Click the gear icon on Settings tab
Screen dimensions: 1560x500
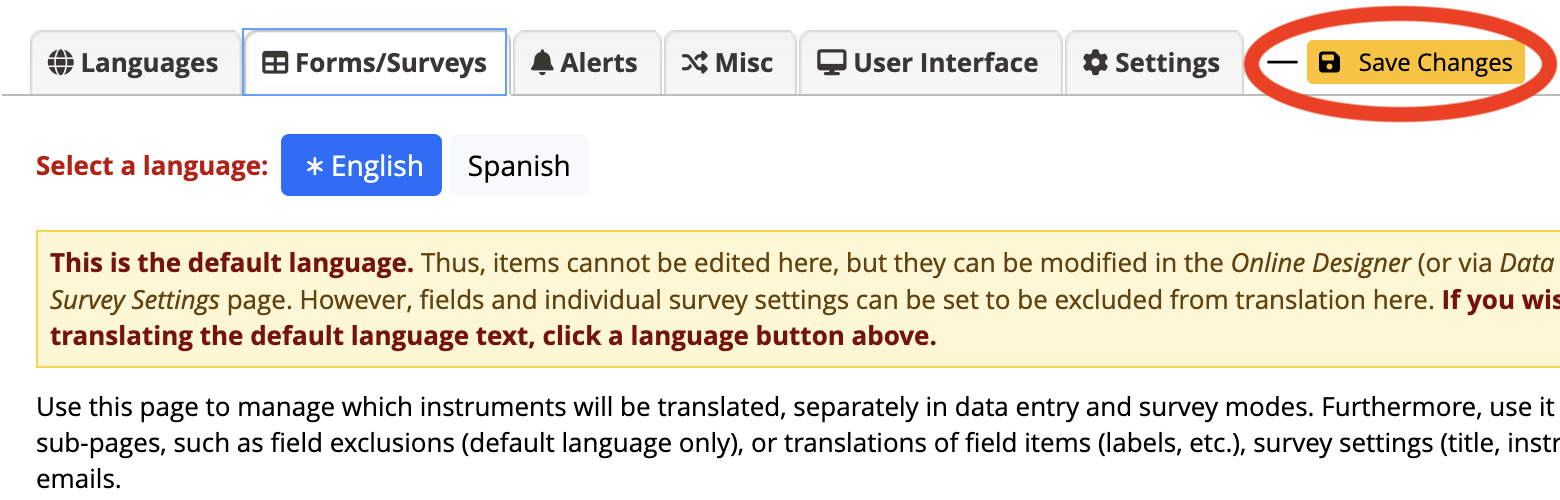point(1096,63)
